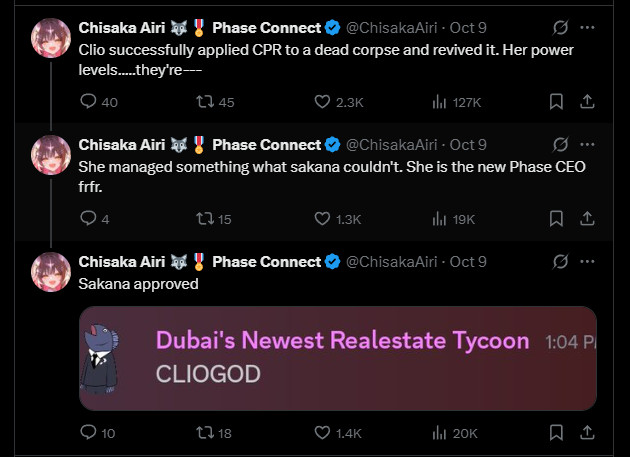Open more options on the first tweet

[590, 28]
